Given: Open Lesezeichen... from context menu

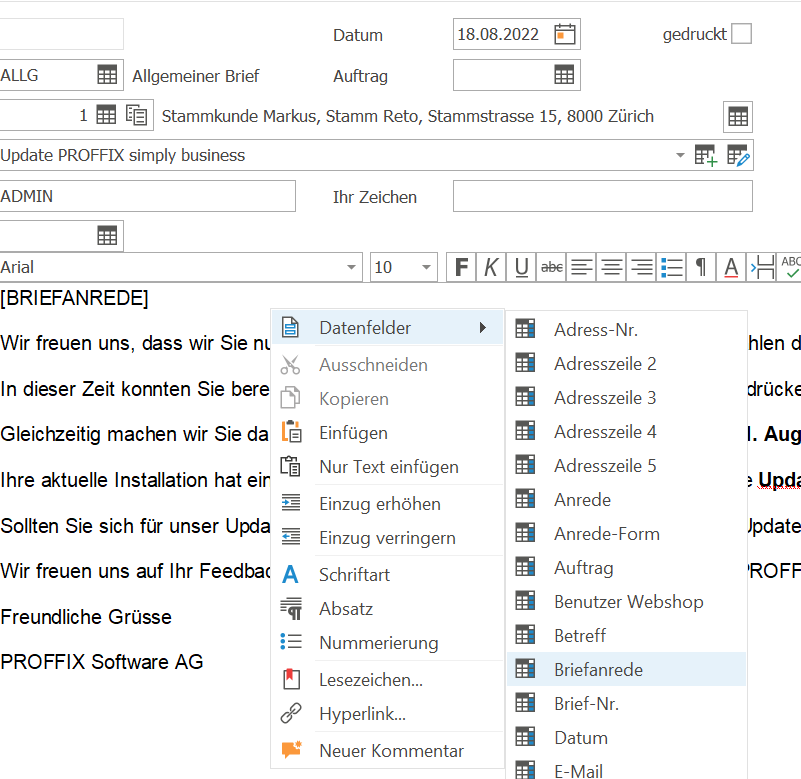Looking at the screenshot, I should 388,680.
